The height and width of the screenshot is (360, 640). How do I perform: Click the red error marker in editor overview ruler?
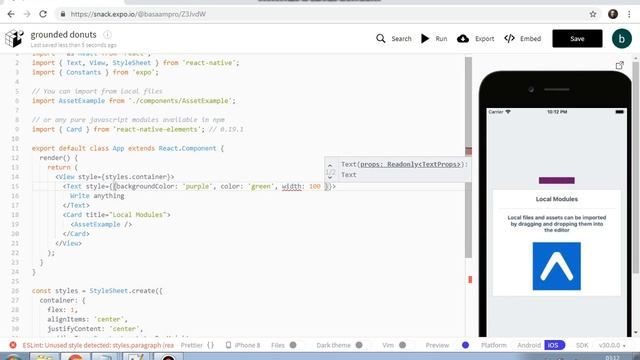pyautogui.click(x=470, y=279)
